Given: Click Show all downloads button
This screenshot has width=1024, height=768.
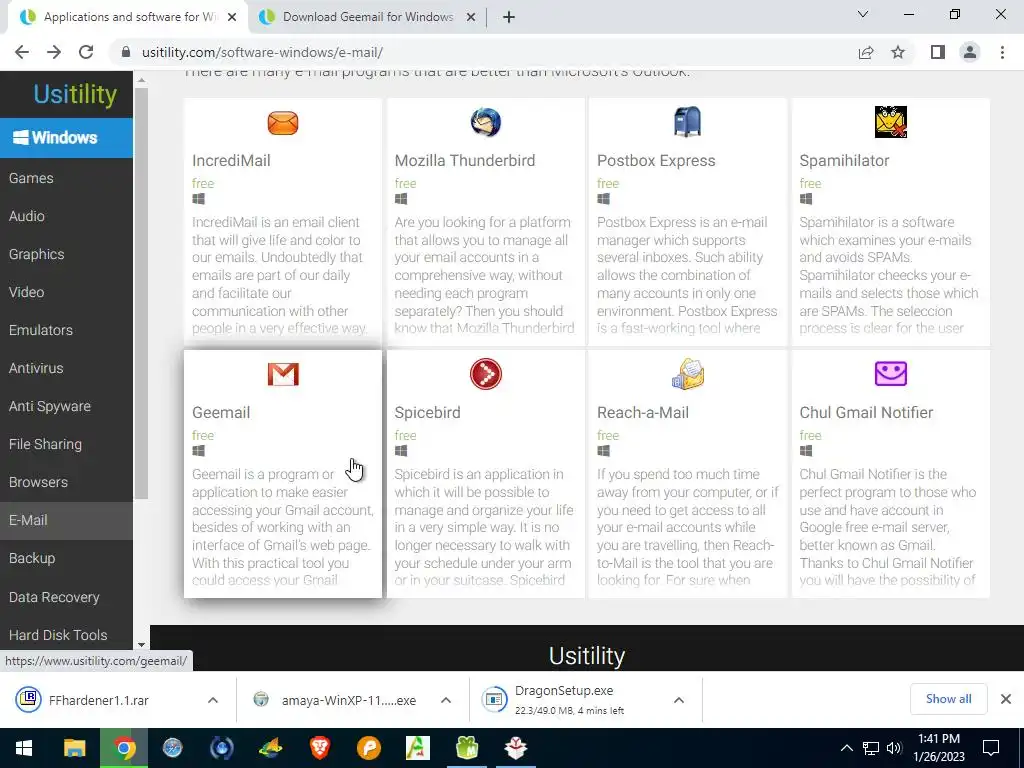Looking at the screenshot, I should pos(948,699).
